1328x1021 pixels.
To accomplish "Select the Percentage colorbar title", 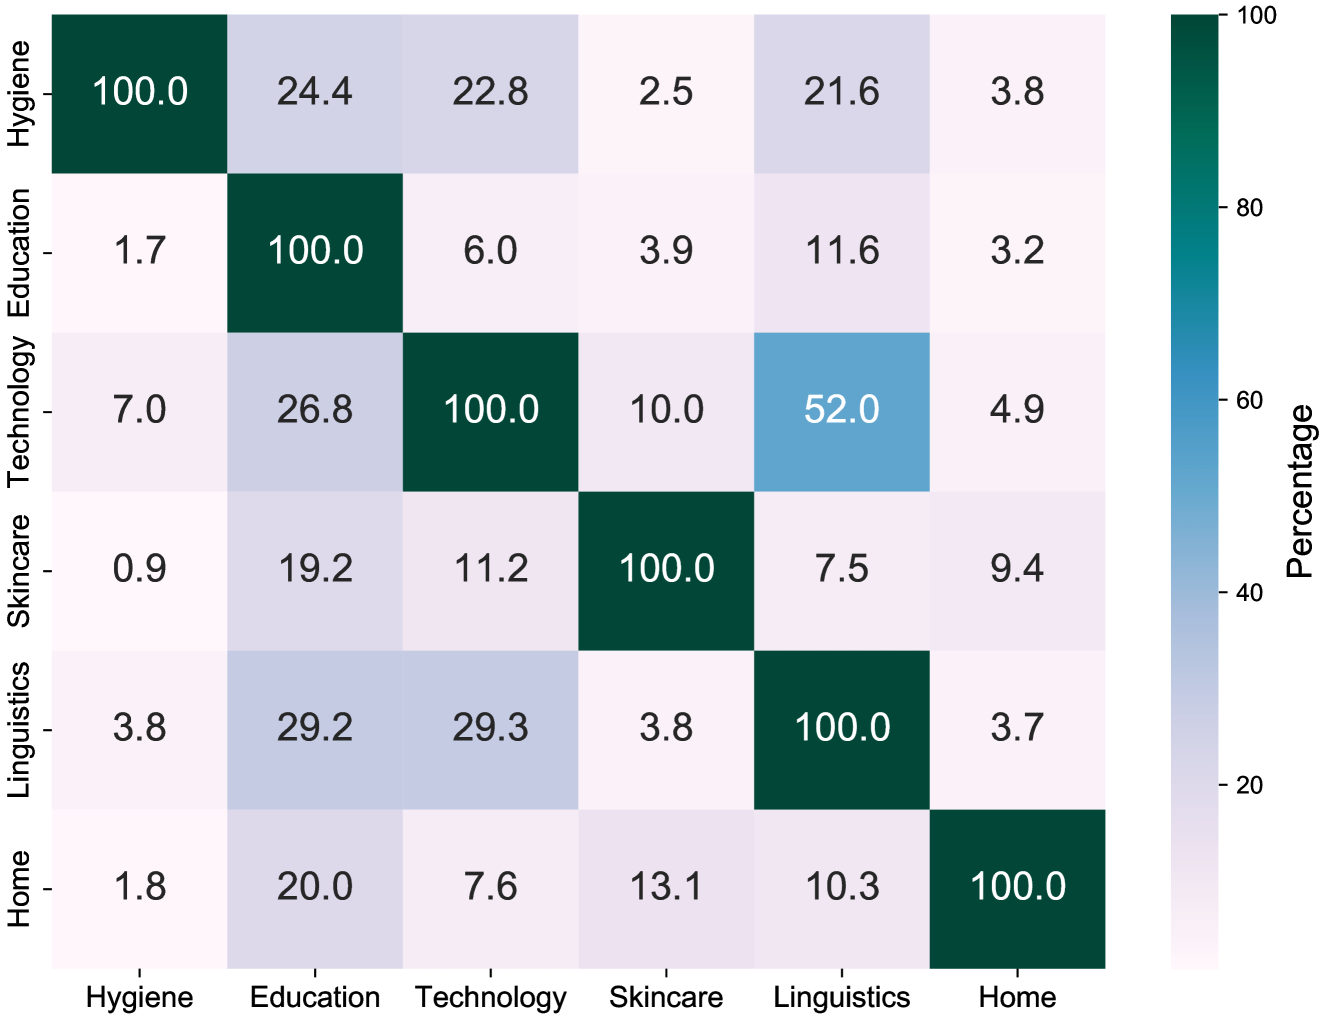I will 1299,491.
